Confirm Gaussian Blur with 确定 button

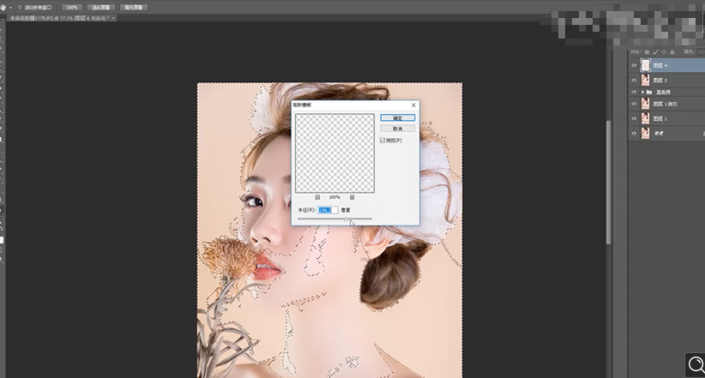pos(397,118)
